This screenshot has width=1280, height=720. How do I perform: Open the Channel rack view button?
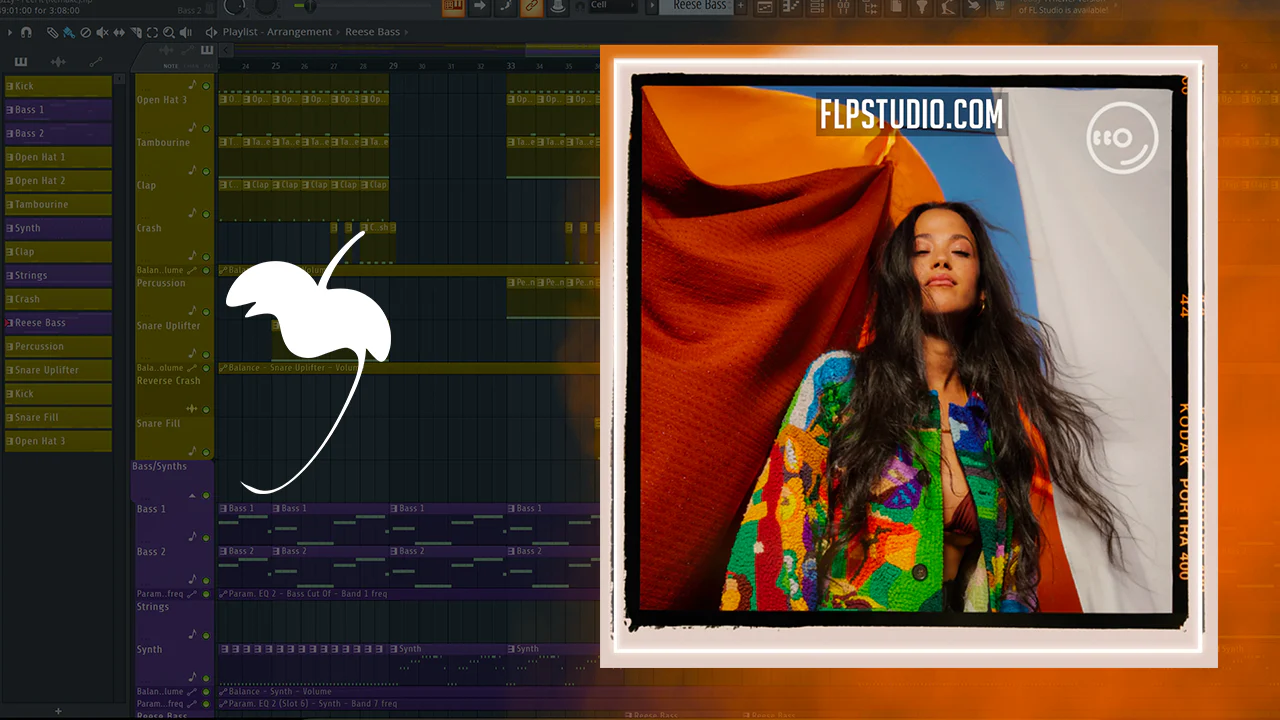click(817, 7)
